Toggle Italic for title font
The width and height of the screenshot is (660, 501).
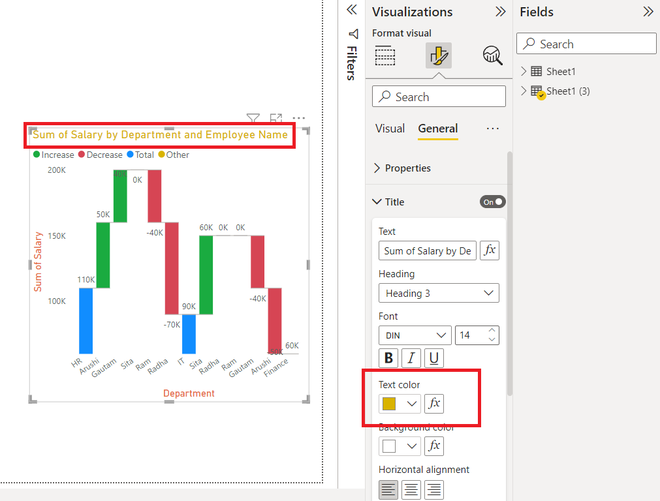click(411, 358)
